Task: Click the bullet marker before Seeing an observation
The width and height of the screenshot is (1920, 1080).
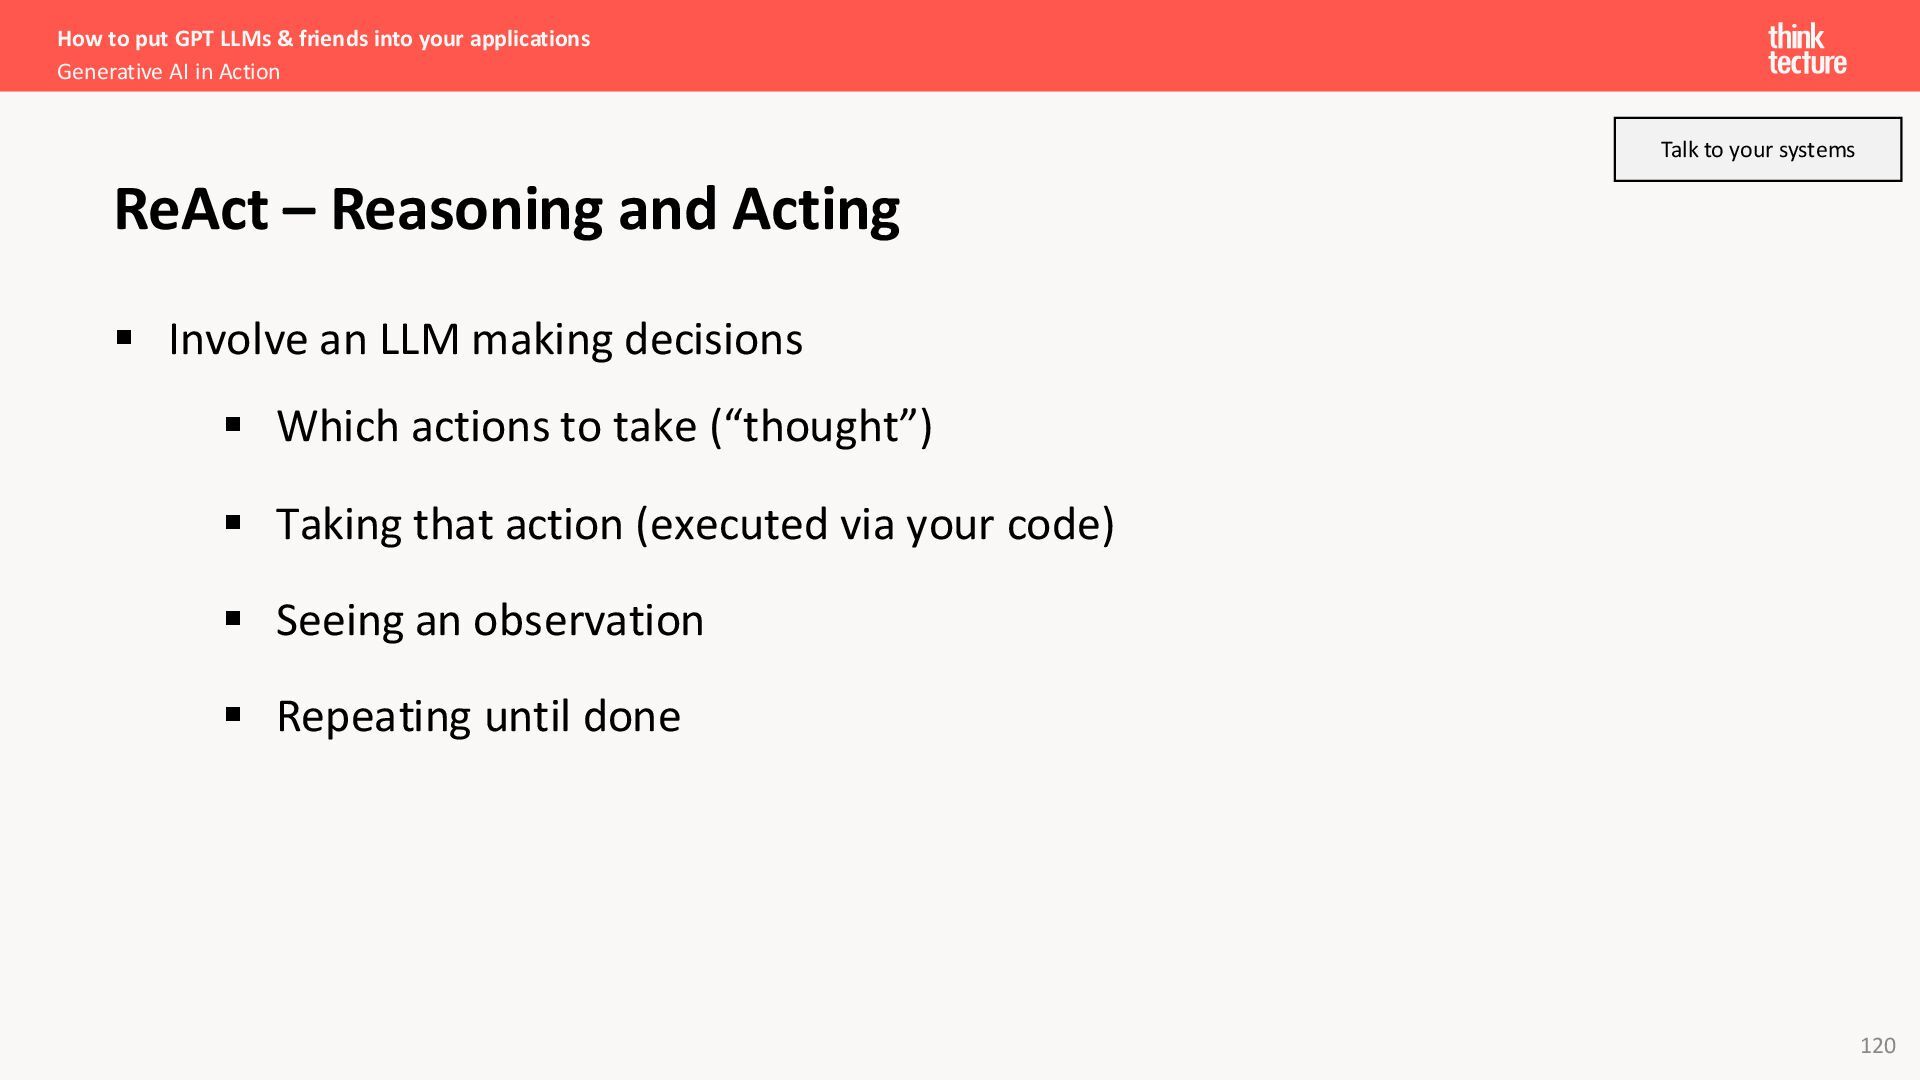Action: pos(234,619)
